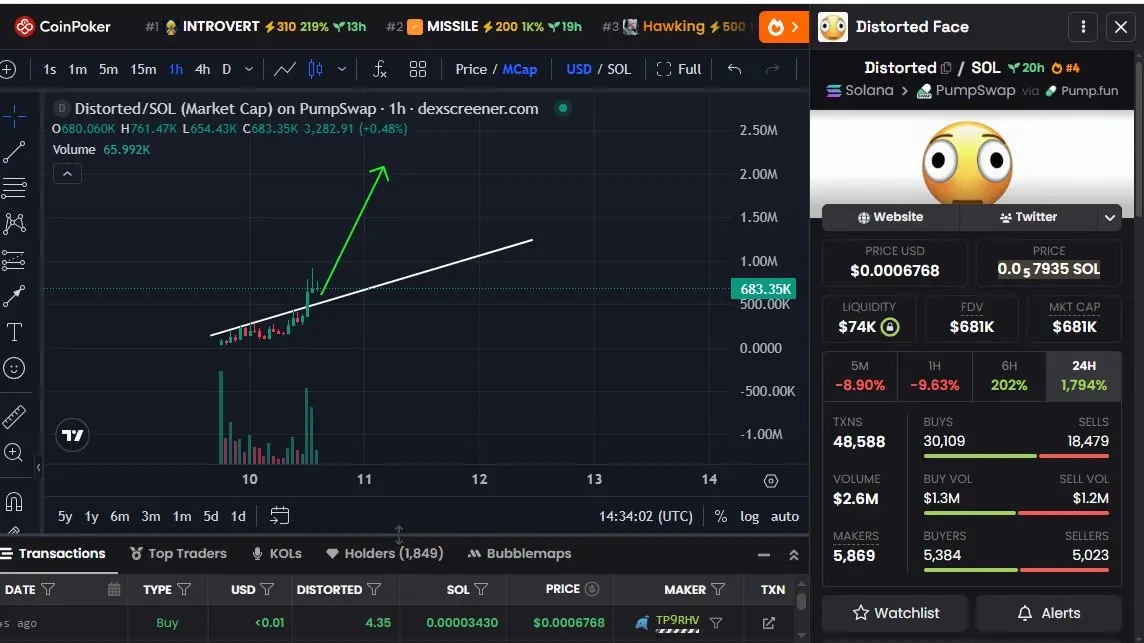
Task: Switch chart to Price view
Action: click(x=471, y=69)
